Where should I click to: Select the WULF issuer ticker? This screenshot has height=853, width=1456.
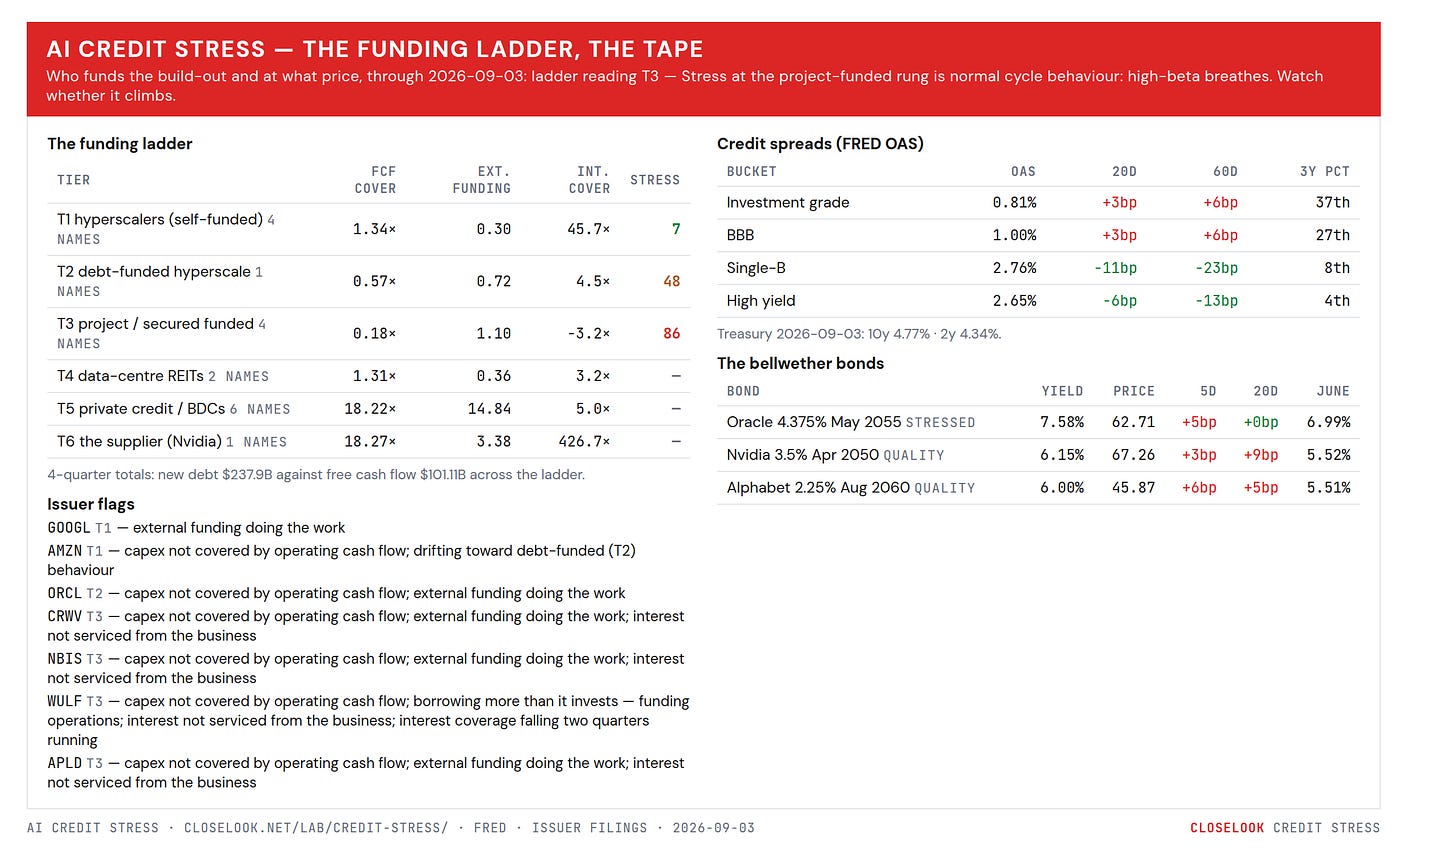coord(65,702)
